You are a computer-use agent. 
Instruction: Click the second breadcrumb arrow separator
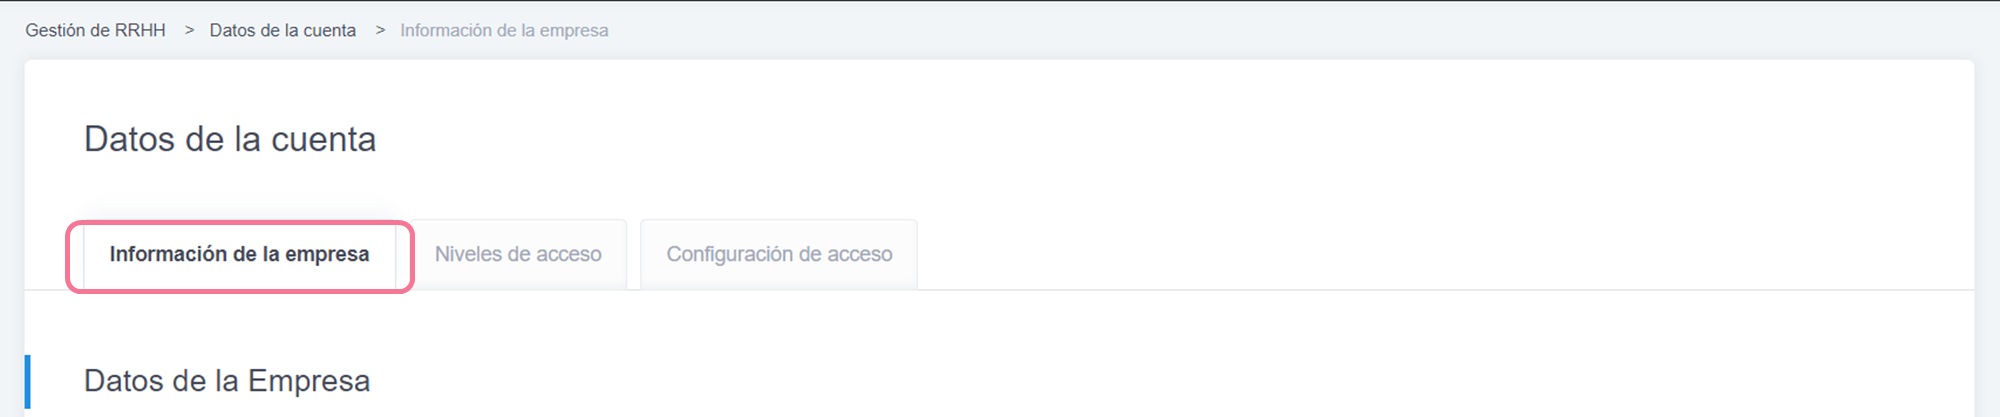tap(380, 30)
